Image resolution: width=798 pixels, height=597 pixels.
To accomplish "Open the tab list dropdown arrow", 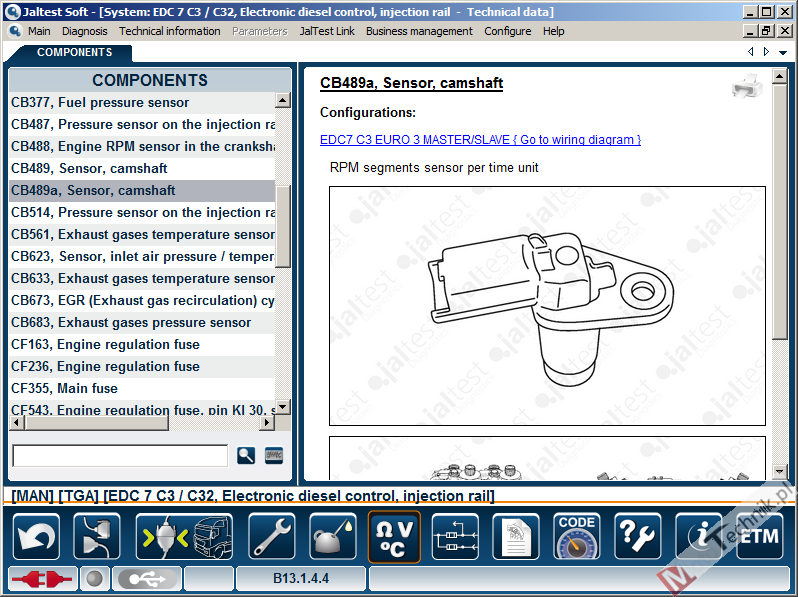I will (783, 52).
